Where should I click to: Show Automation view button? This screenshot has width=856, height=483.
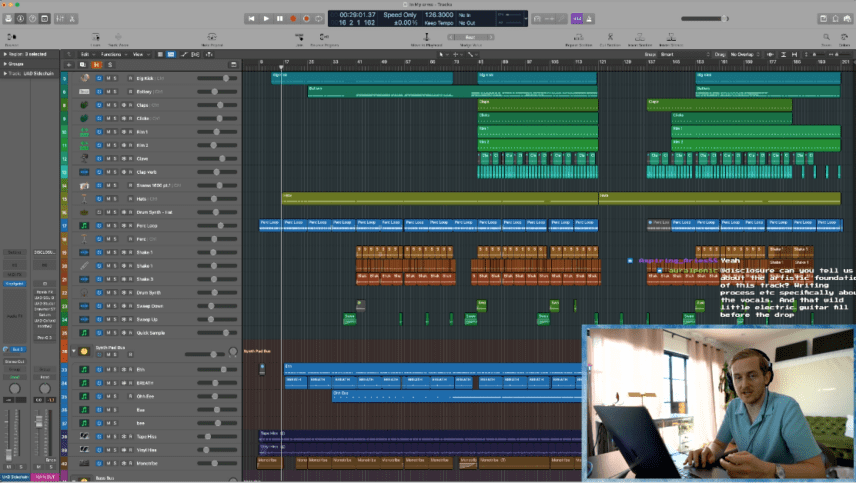(x=184, y=55)
